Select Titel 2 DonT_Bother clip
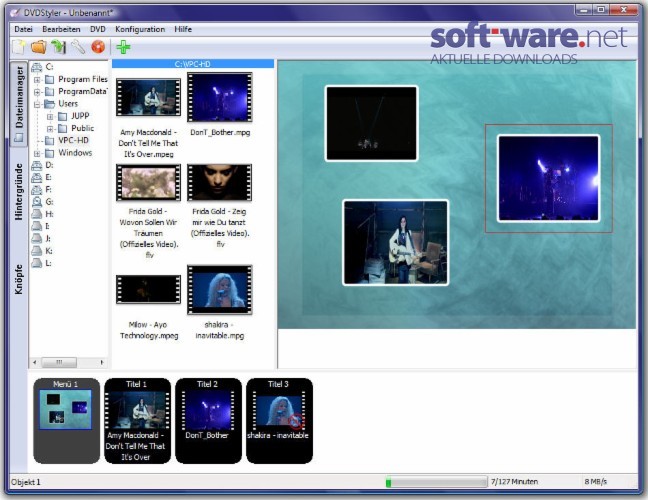The image size is (648, 500). [208, 420]
